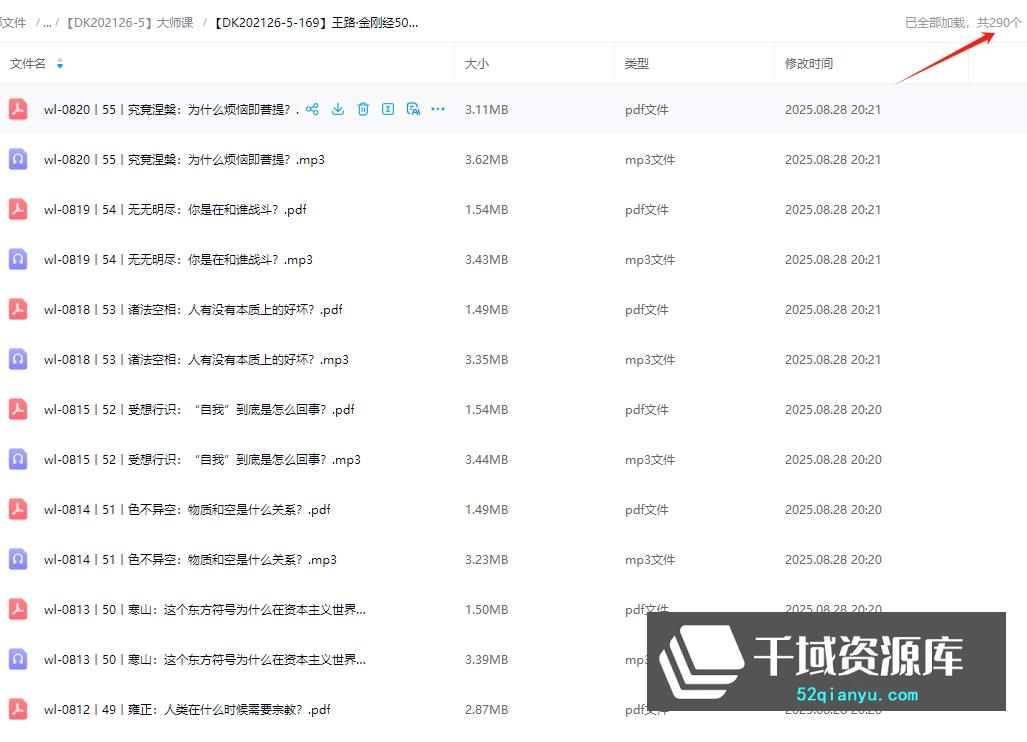Click the 大小 column header
Image resolution: width=1027 pixels, height=742 pixels.
click(477, 63)
